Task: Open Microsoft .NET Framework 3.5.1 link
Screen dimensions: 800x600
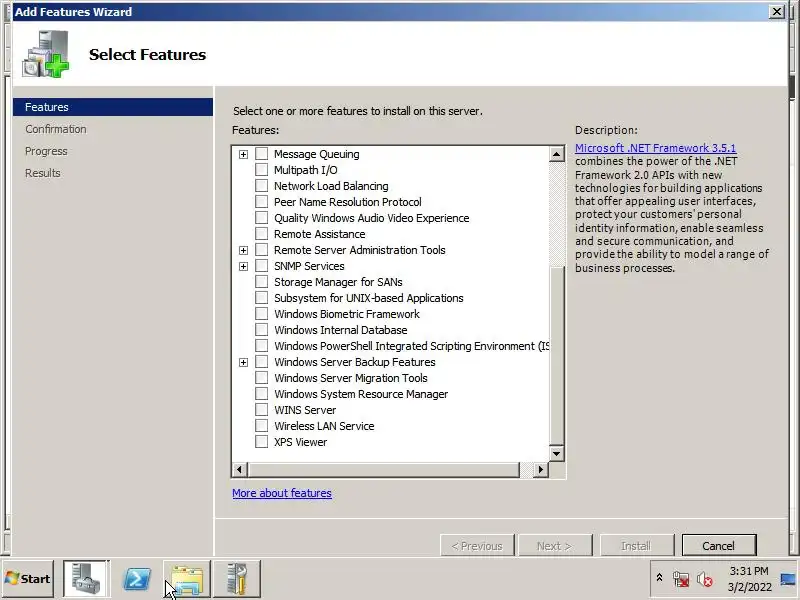Action: pyautogui.click(x=656, y=148)
